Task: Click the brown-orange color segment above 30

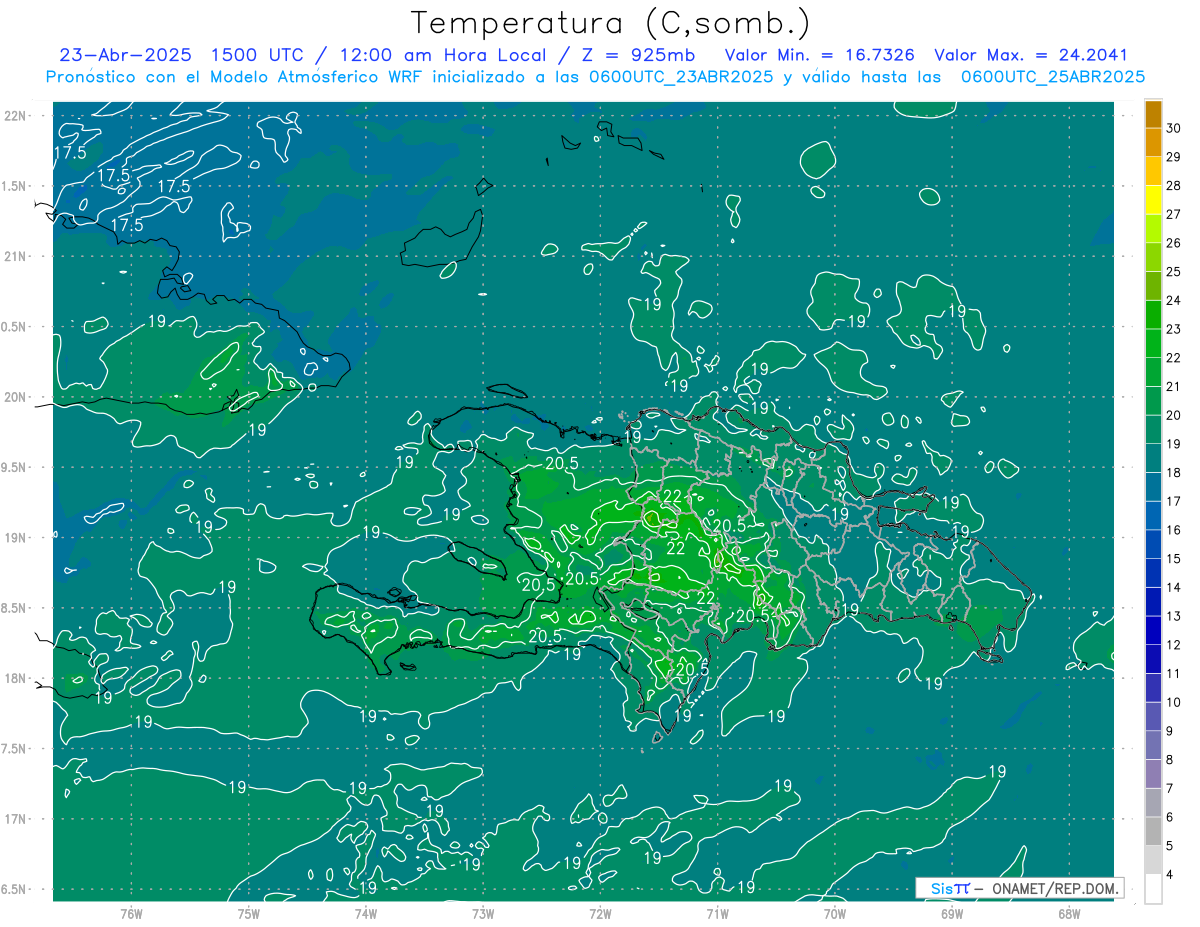Action: (1154, 114)
